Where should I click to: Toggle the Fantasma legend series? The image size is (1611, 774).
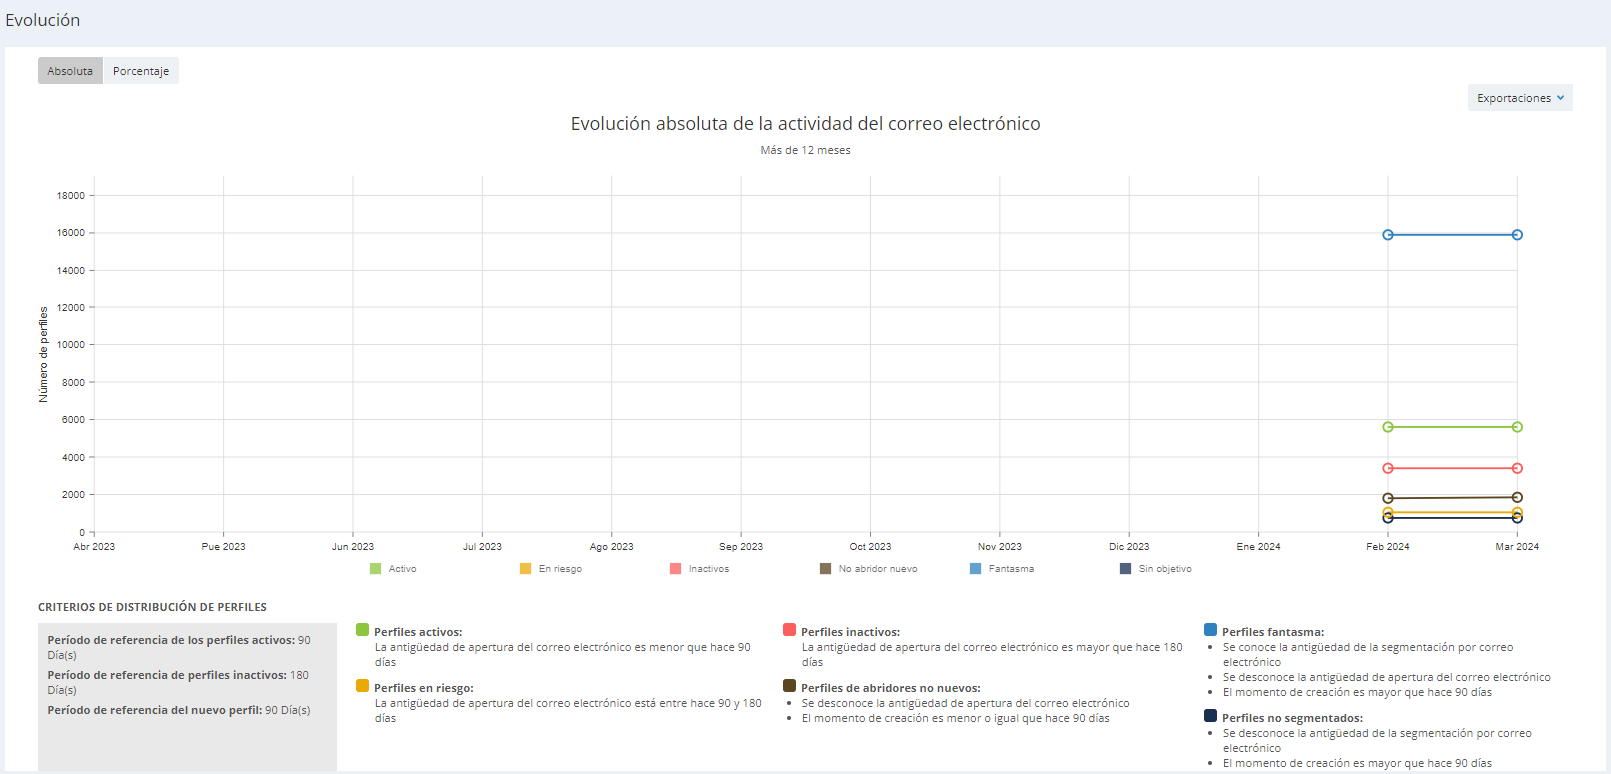1002,569
